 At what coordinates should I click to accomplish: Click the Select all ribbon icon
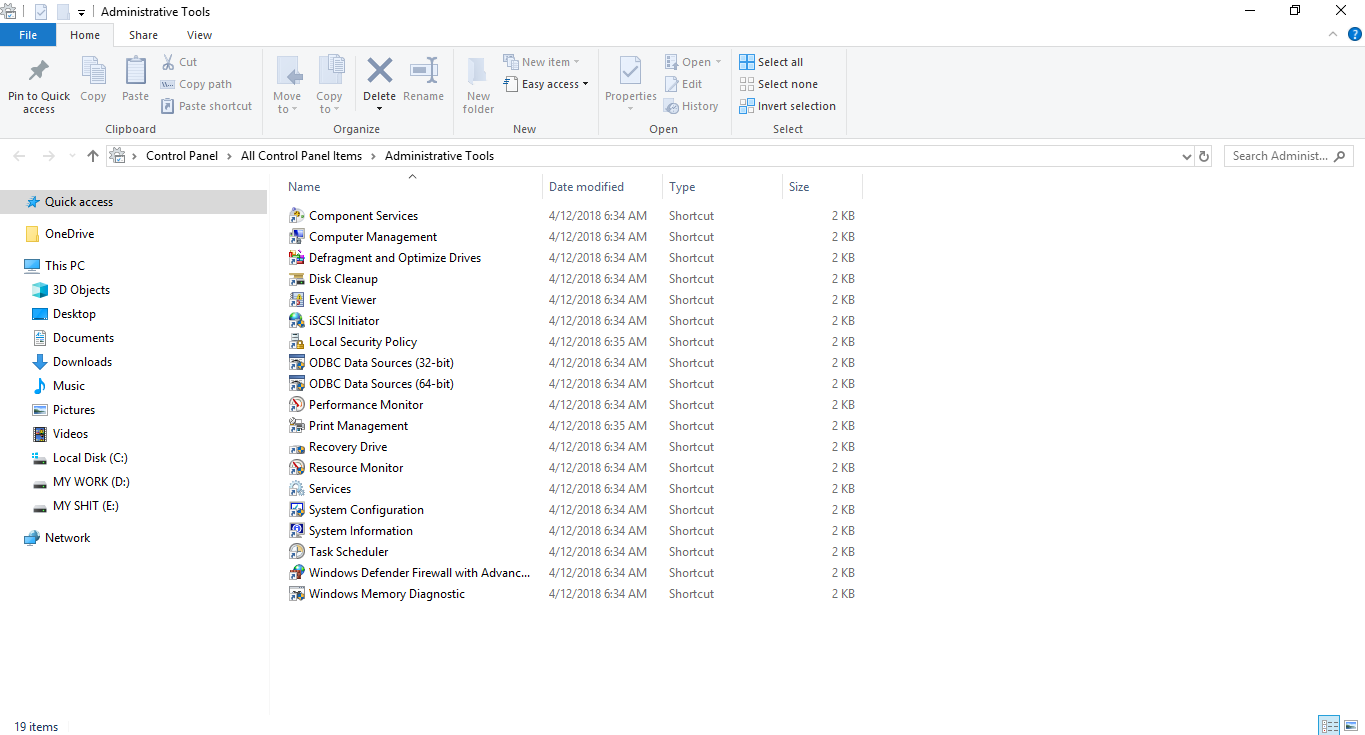(x=747, y=62)
